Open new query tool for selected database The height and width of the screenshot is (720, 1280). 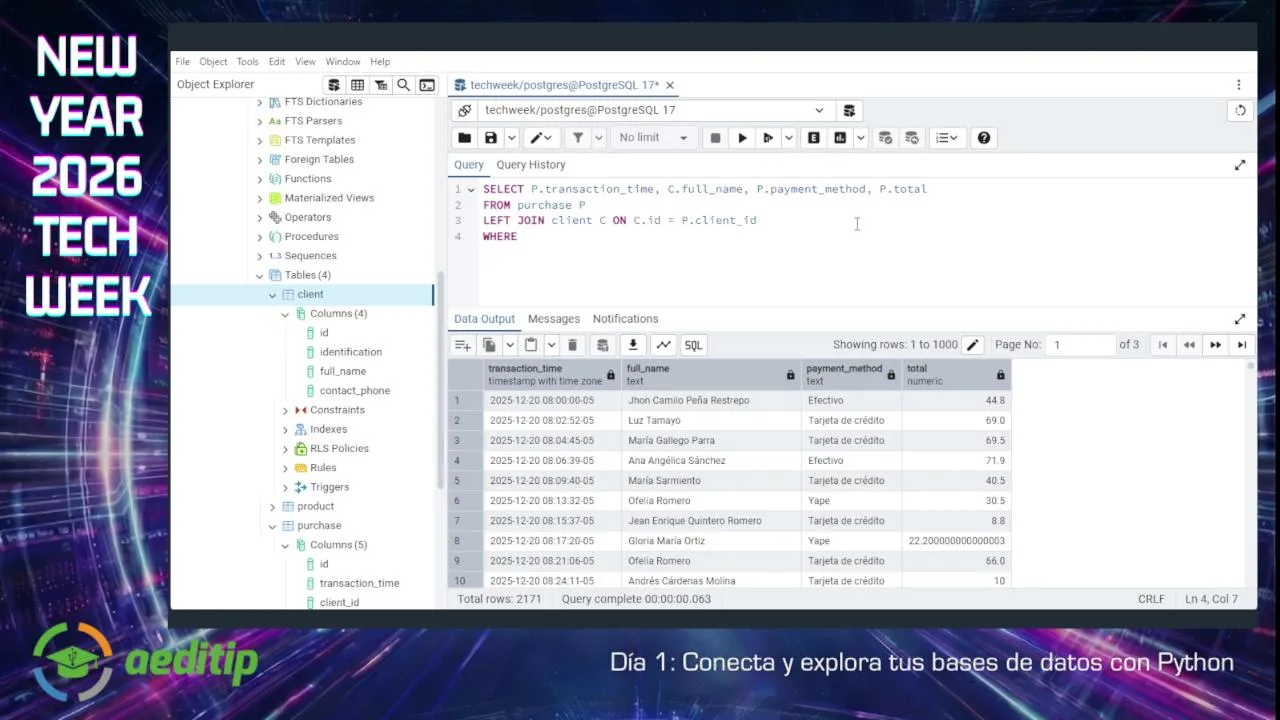point(849,110)
